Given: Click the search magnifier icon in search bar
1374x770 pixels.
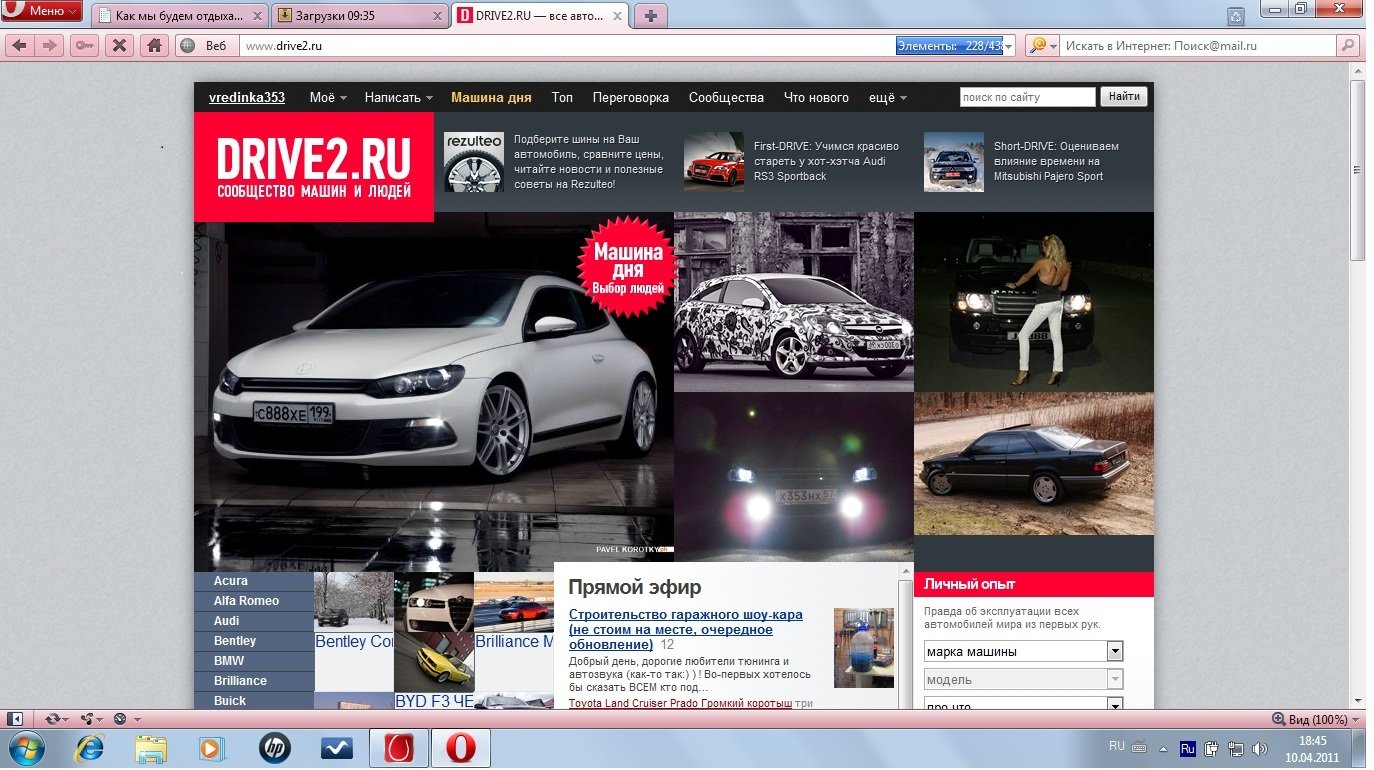Looking at the screenshot, I should point(1348,45).
